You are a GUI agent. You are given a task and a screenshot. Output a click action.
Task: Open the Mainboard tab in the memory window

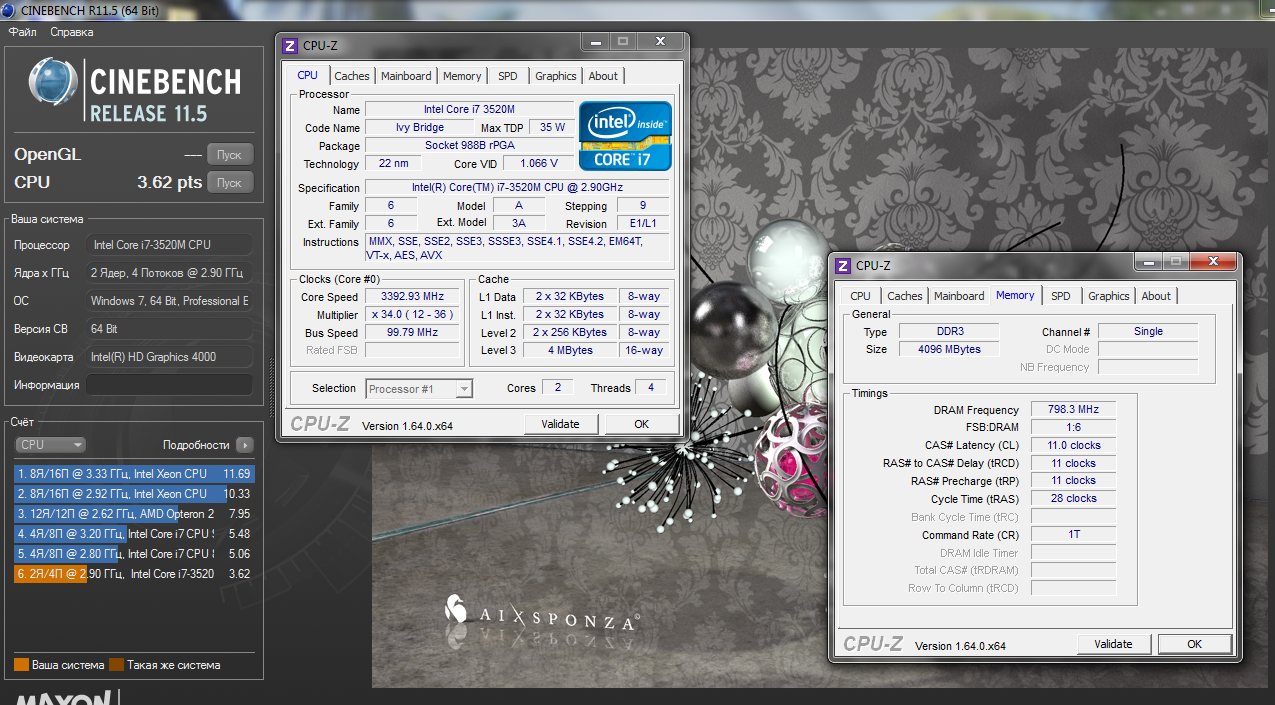point(959,296)
